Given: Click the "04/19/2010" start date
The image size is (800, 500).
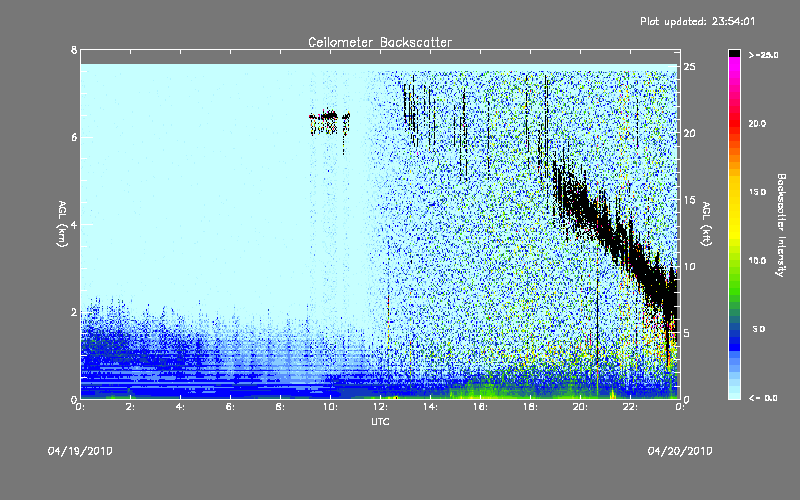Looking at the screenshot, I should point(80,451).
